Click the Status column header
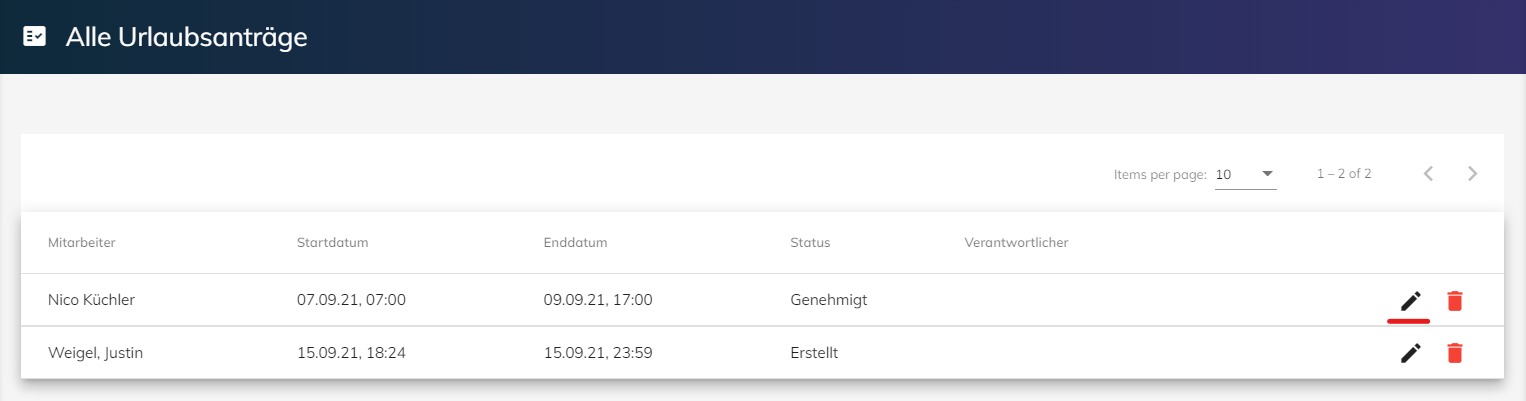Screen dimensions: 1526x401 tap(810, 243)
